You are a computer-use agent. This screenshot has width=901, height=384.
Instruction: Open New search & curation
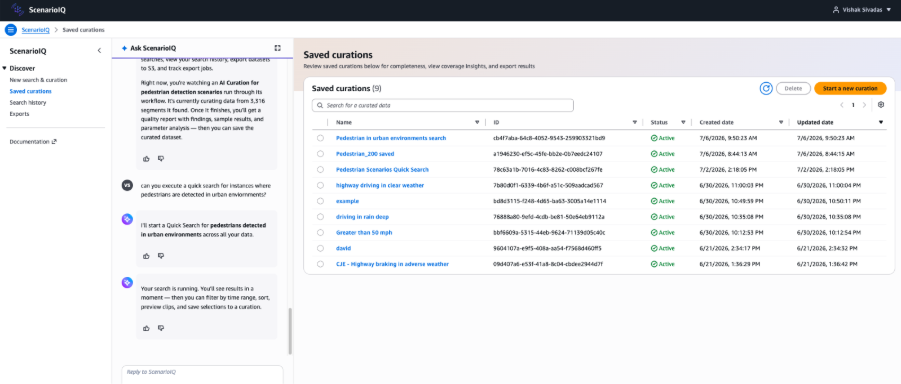(x=38, y=80)
